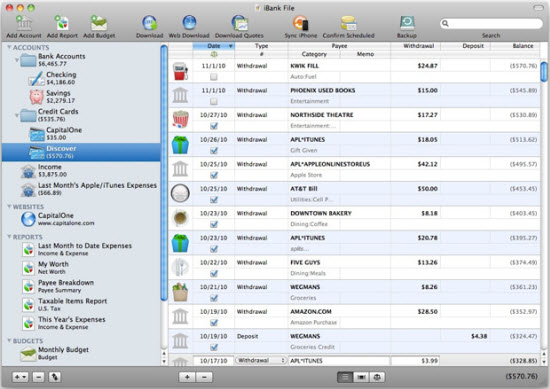Click the Category column header
Screen dimensions: 550x389
[x=314, y=54]
